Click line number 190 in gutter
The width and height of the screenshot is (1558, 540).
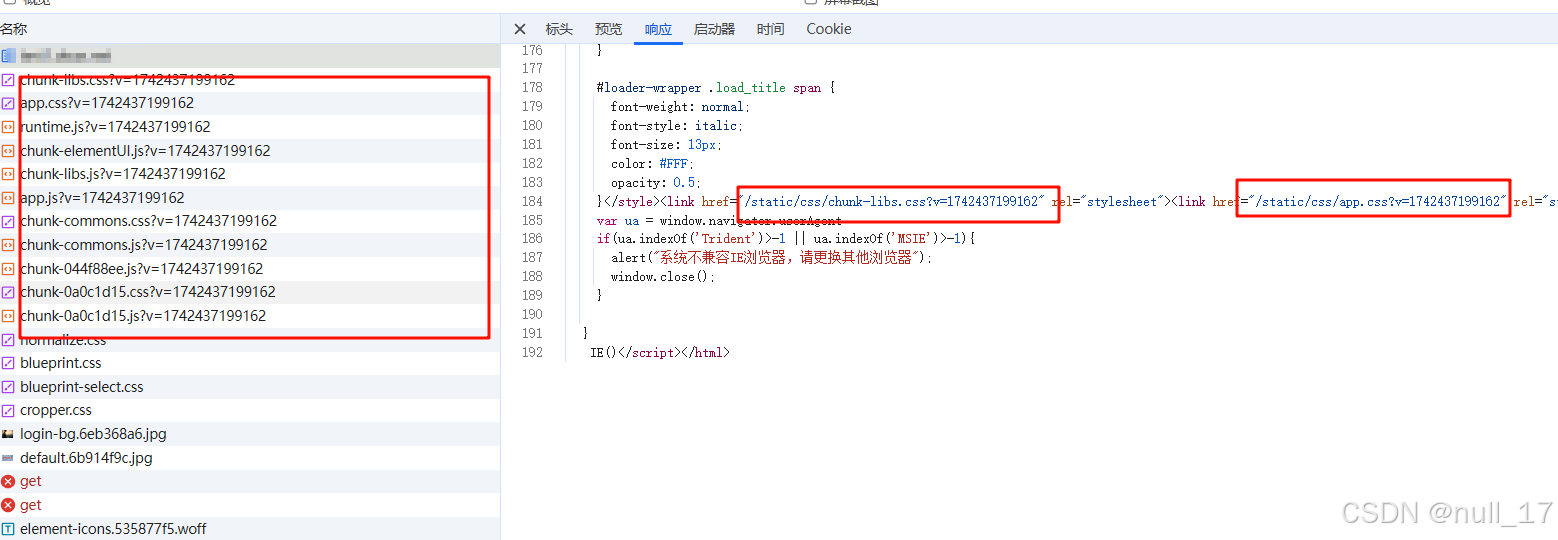coord(532,315)
